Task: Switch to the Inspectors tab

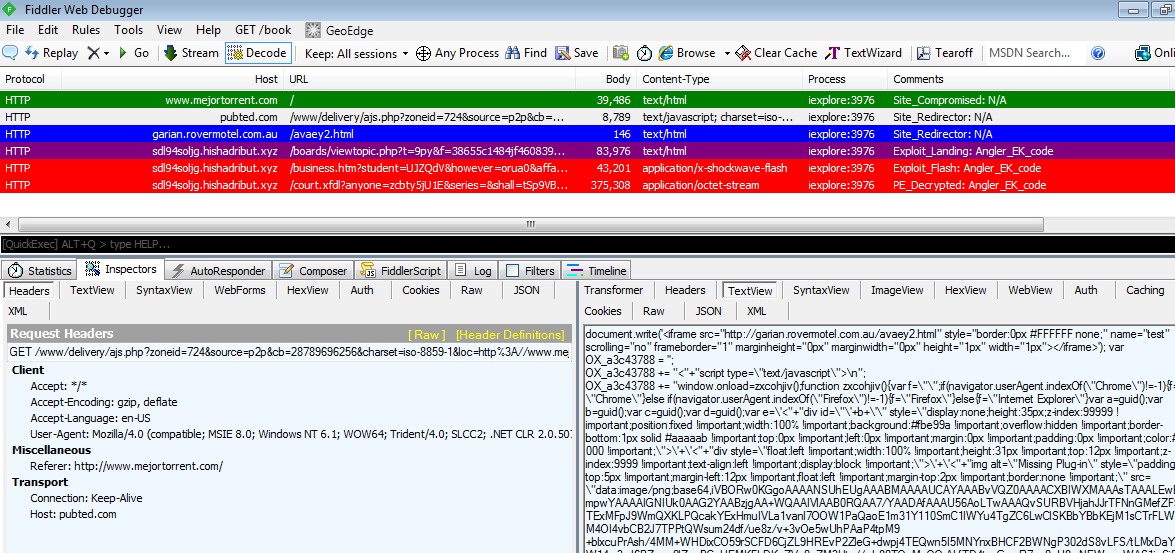Action: pyautogui.click(x=121, y=269)
